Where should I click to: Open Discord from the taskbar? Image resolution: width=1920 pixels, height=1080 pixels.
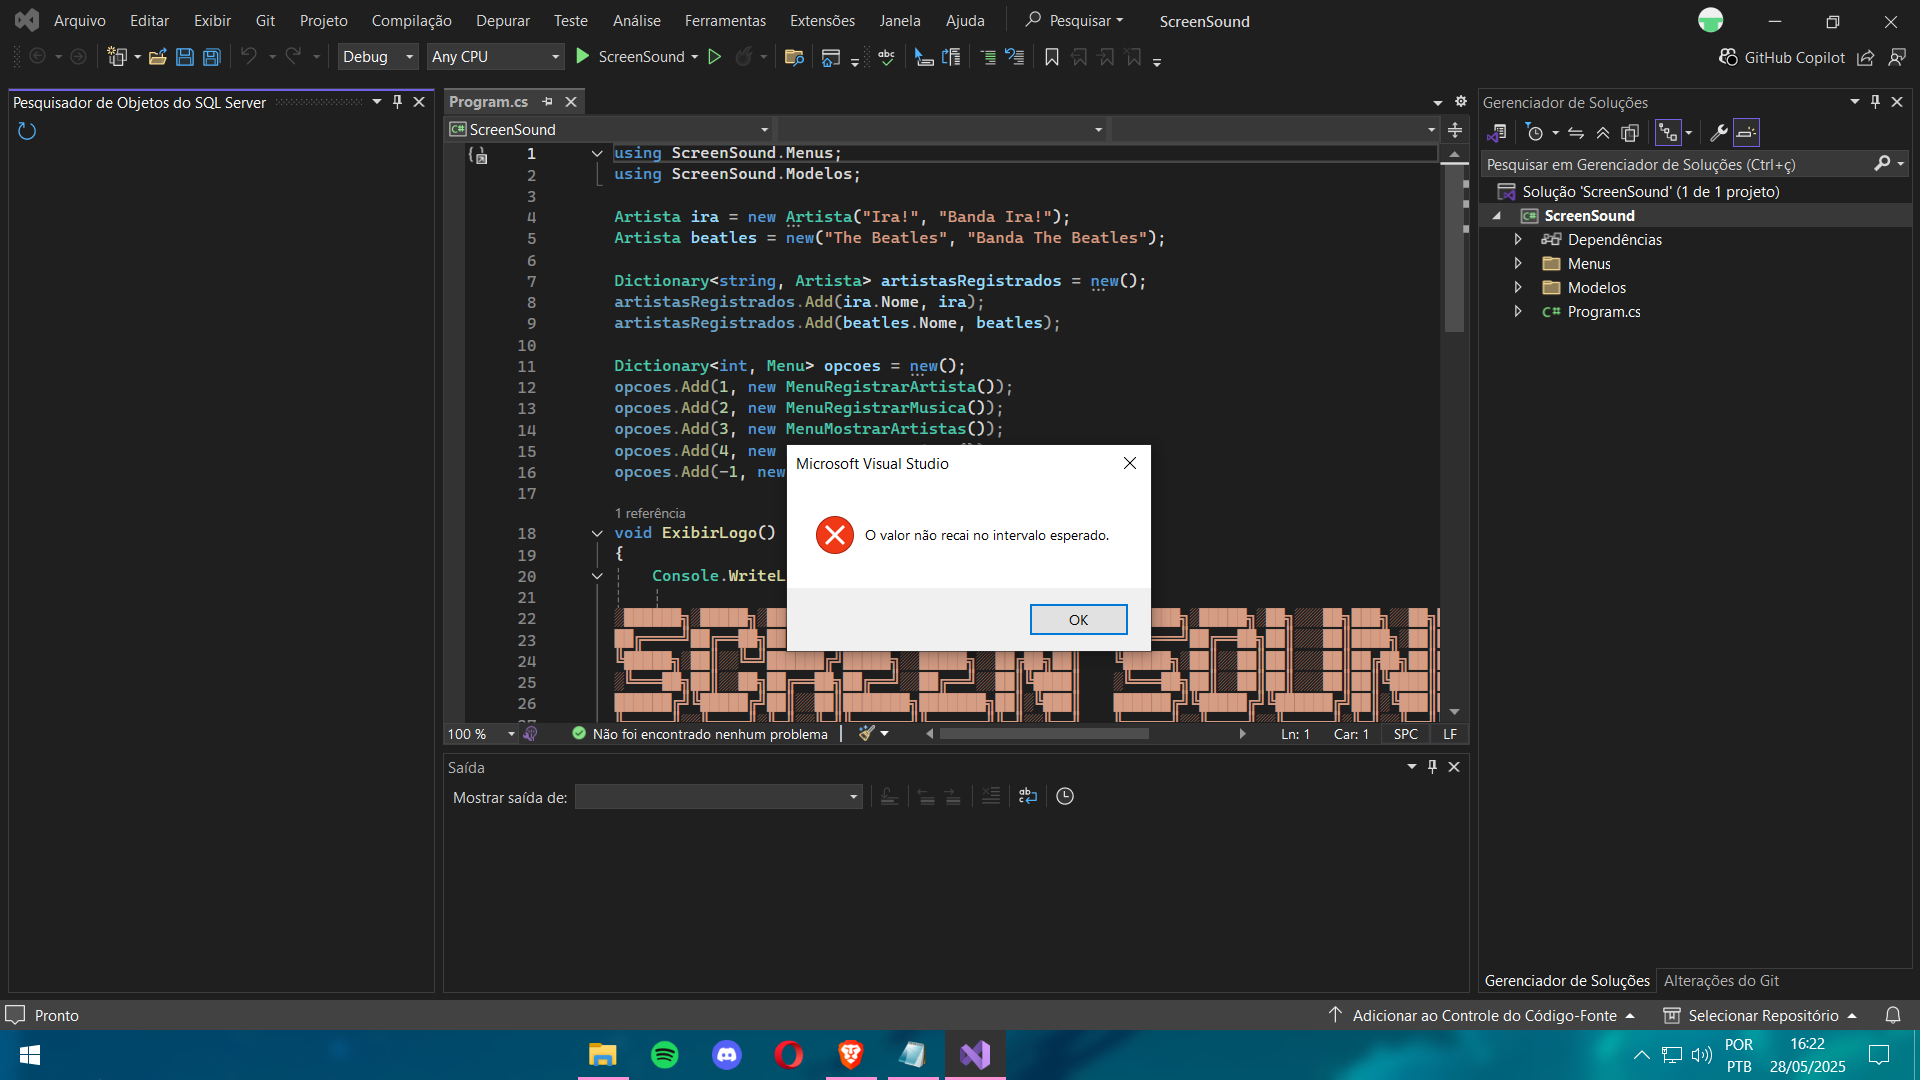tap(727, 1055)
